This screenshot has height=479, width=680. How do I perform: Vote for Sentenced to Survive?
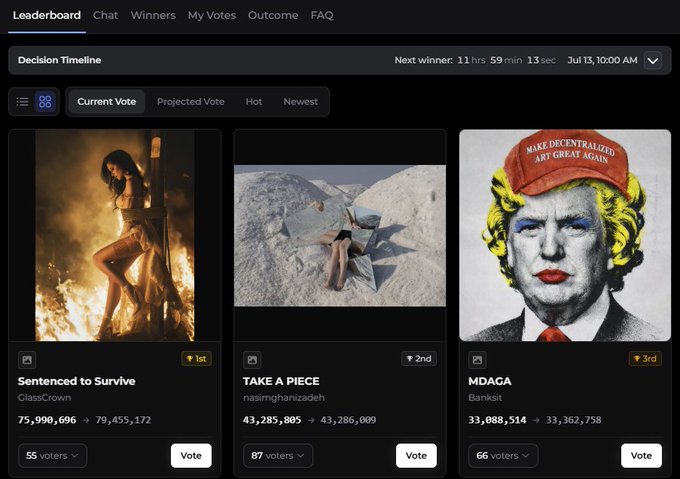pos(191,456)
